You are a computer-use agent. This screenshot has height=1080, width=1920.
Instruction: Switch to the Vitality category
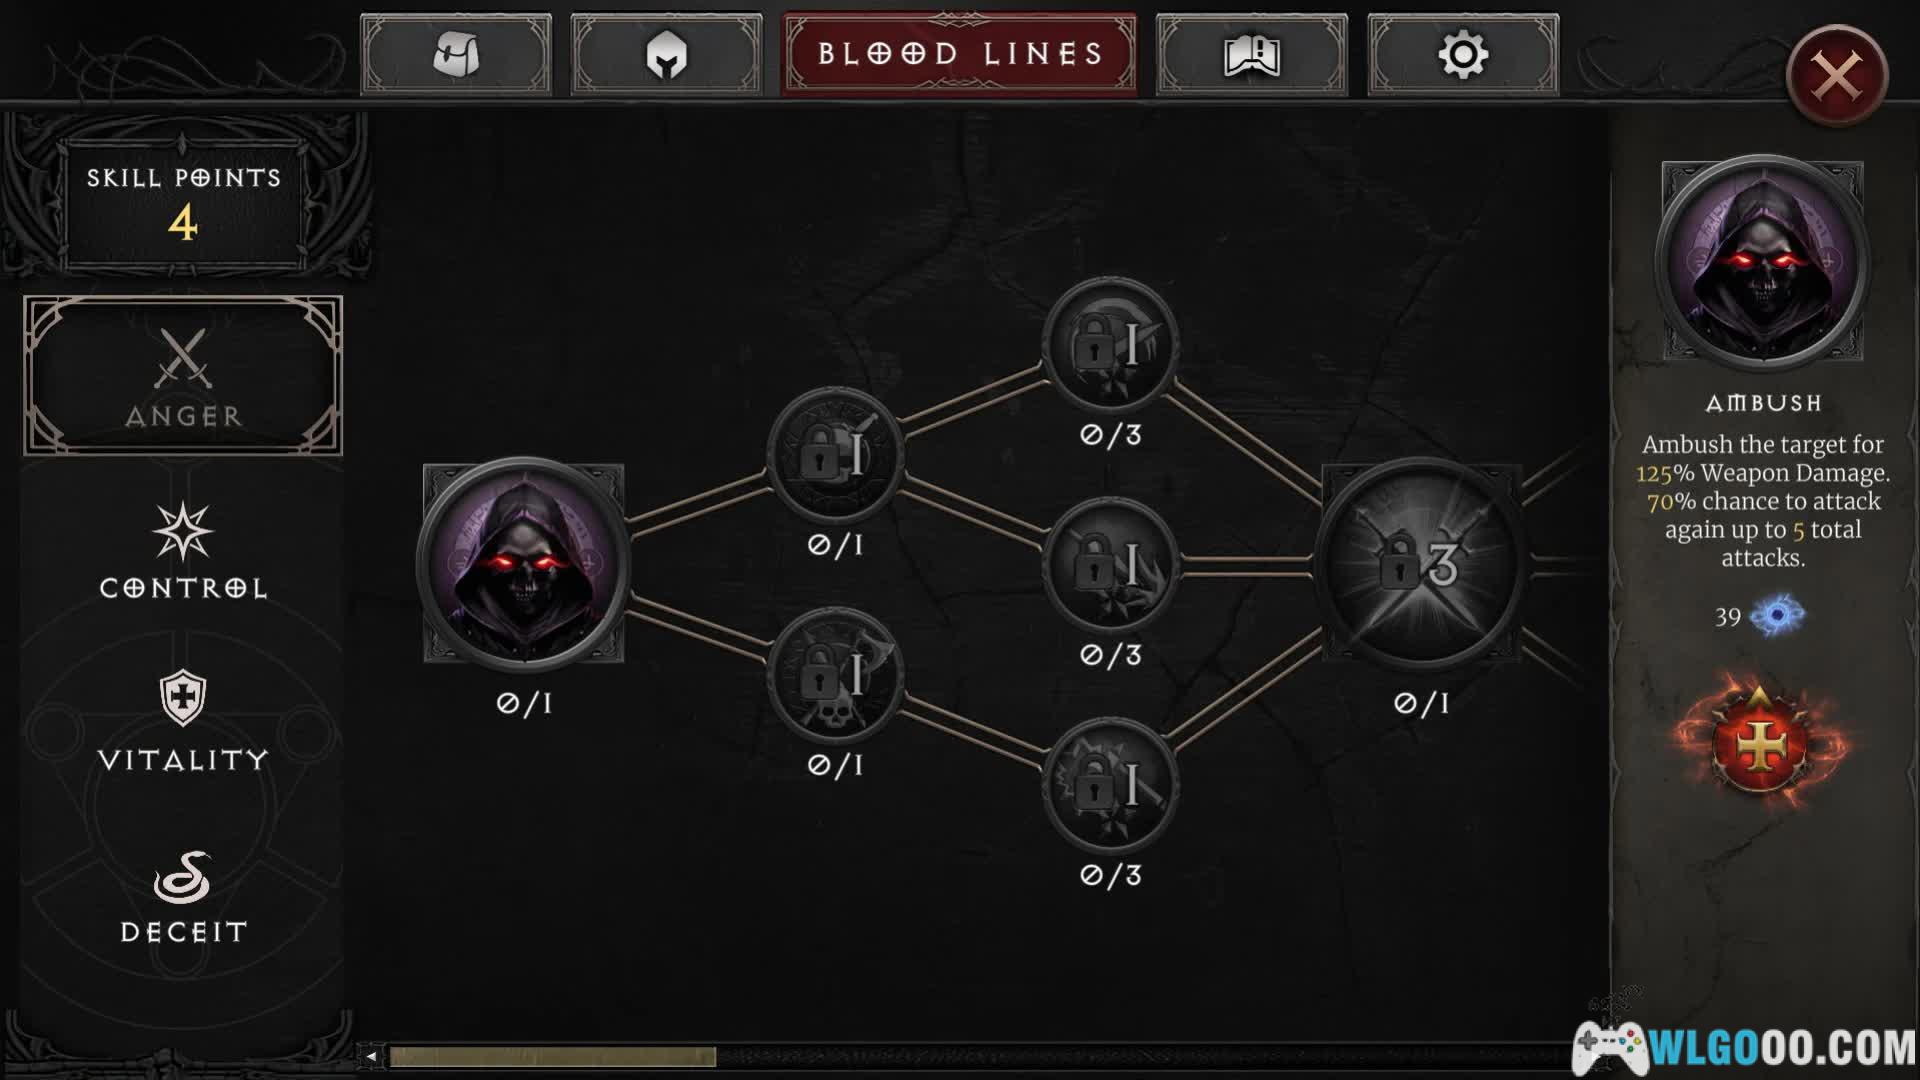(183, 722)
